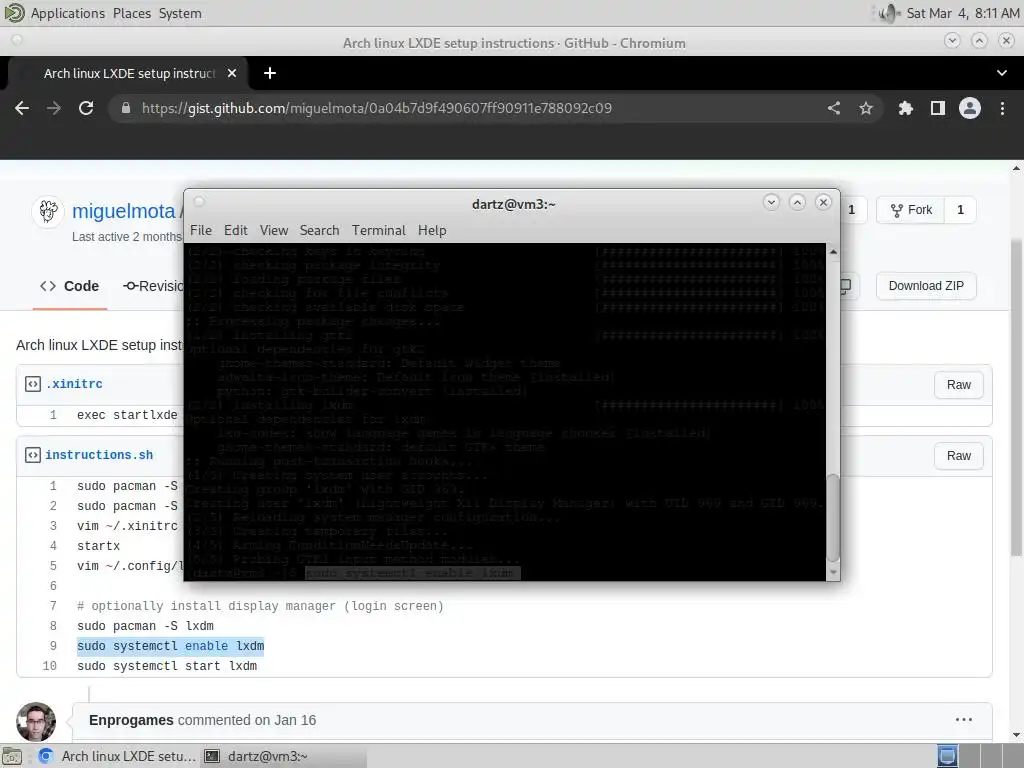This screenshot has width=1024, height=768.
Task: Open the Chromium extensions puzzle icon
Action: 905,108
